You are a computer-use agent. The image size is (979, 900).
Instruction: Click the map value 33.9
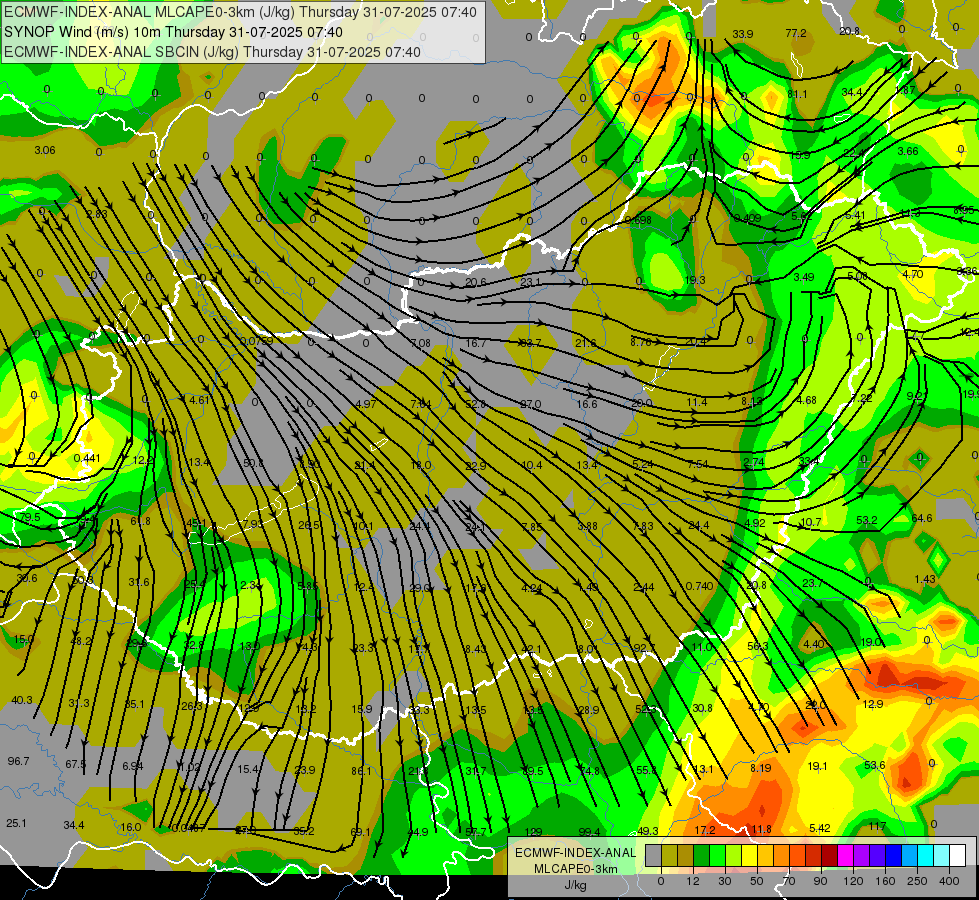(743, 34)
